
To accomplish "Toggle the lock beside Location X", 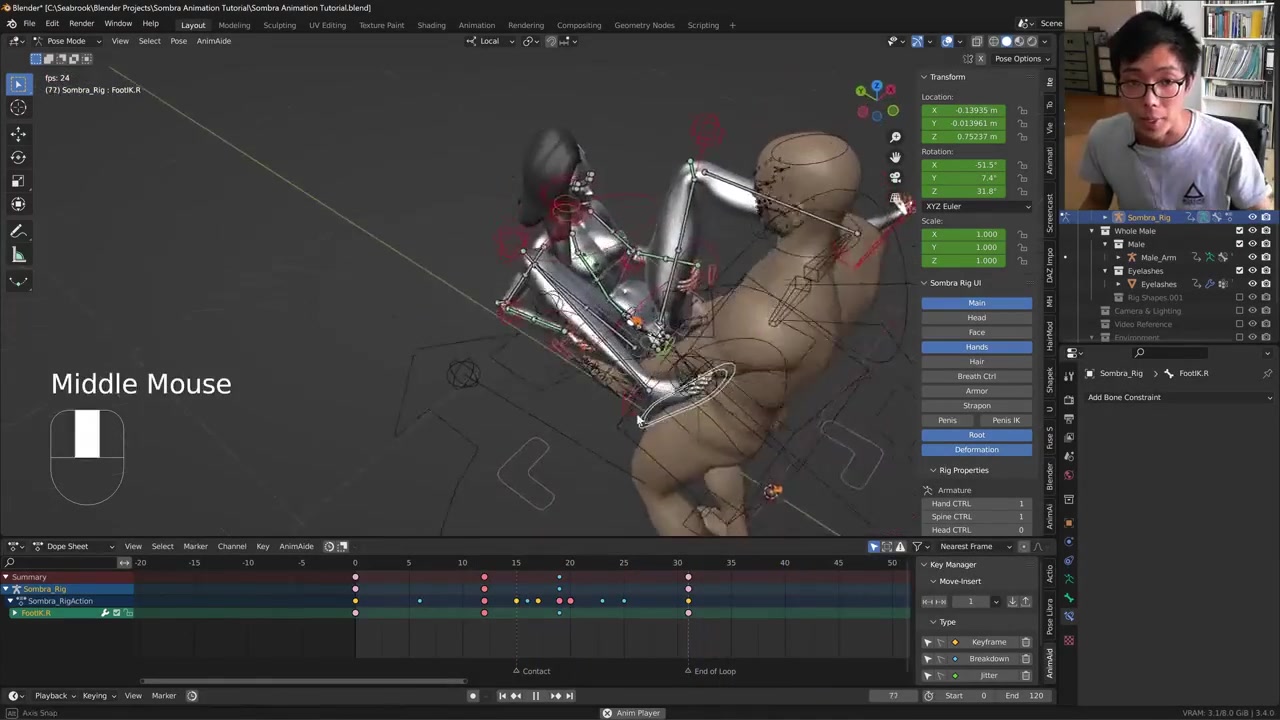I will (x=1022, y=110).
